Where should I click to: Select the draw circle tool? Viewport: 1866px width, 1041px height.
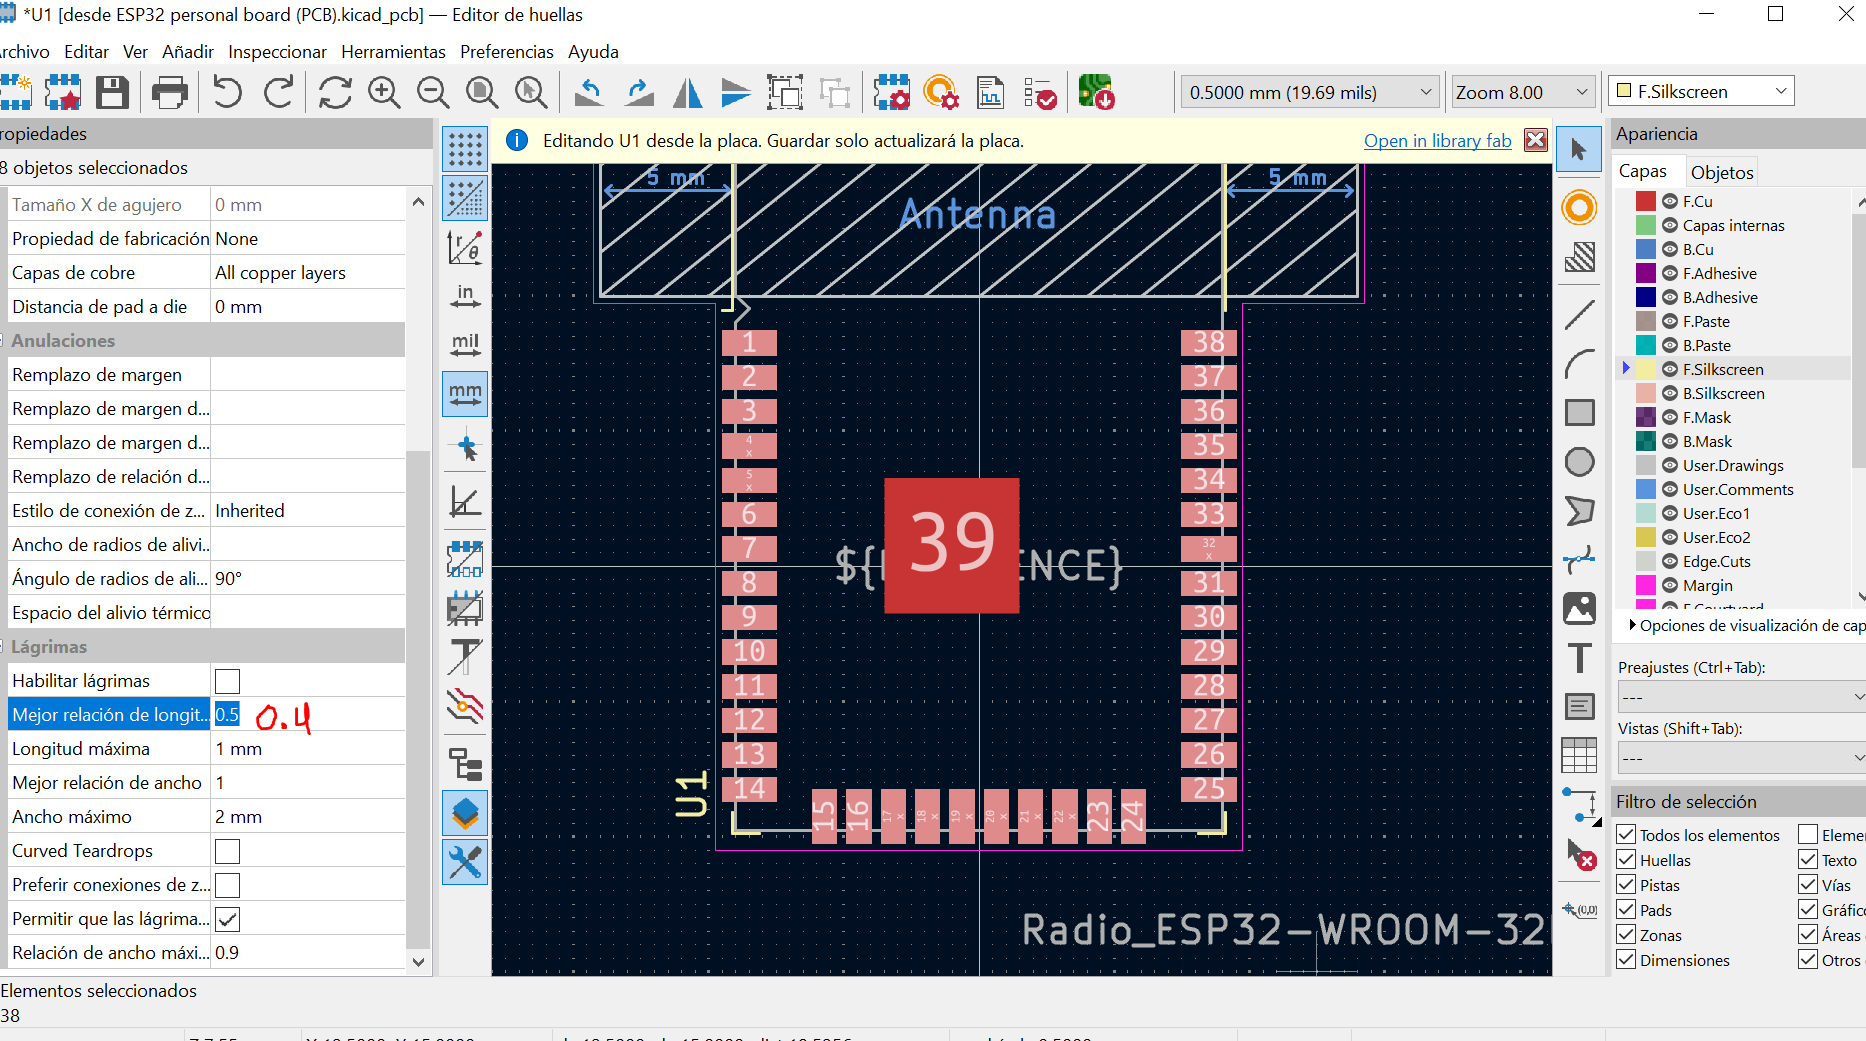pos(1579,462)
